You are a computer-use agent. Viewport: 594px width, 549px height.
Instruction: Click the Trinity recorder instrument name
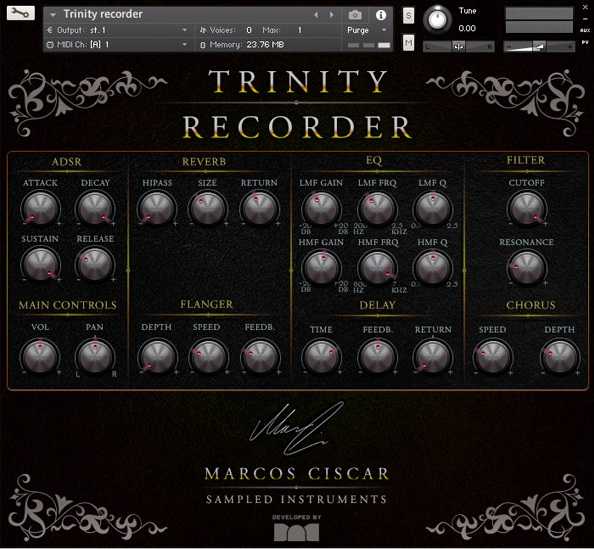(103, 14)
